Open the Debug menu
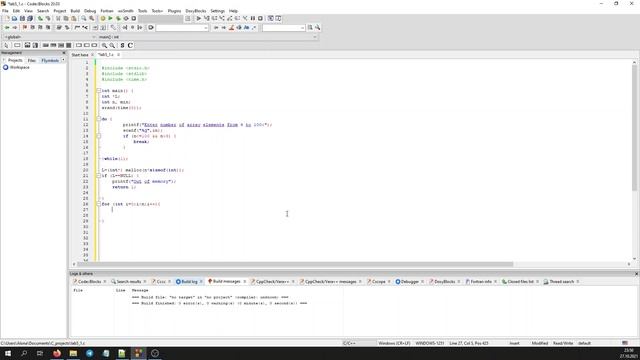 (90, 11)
